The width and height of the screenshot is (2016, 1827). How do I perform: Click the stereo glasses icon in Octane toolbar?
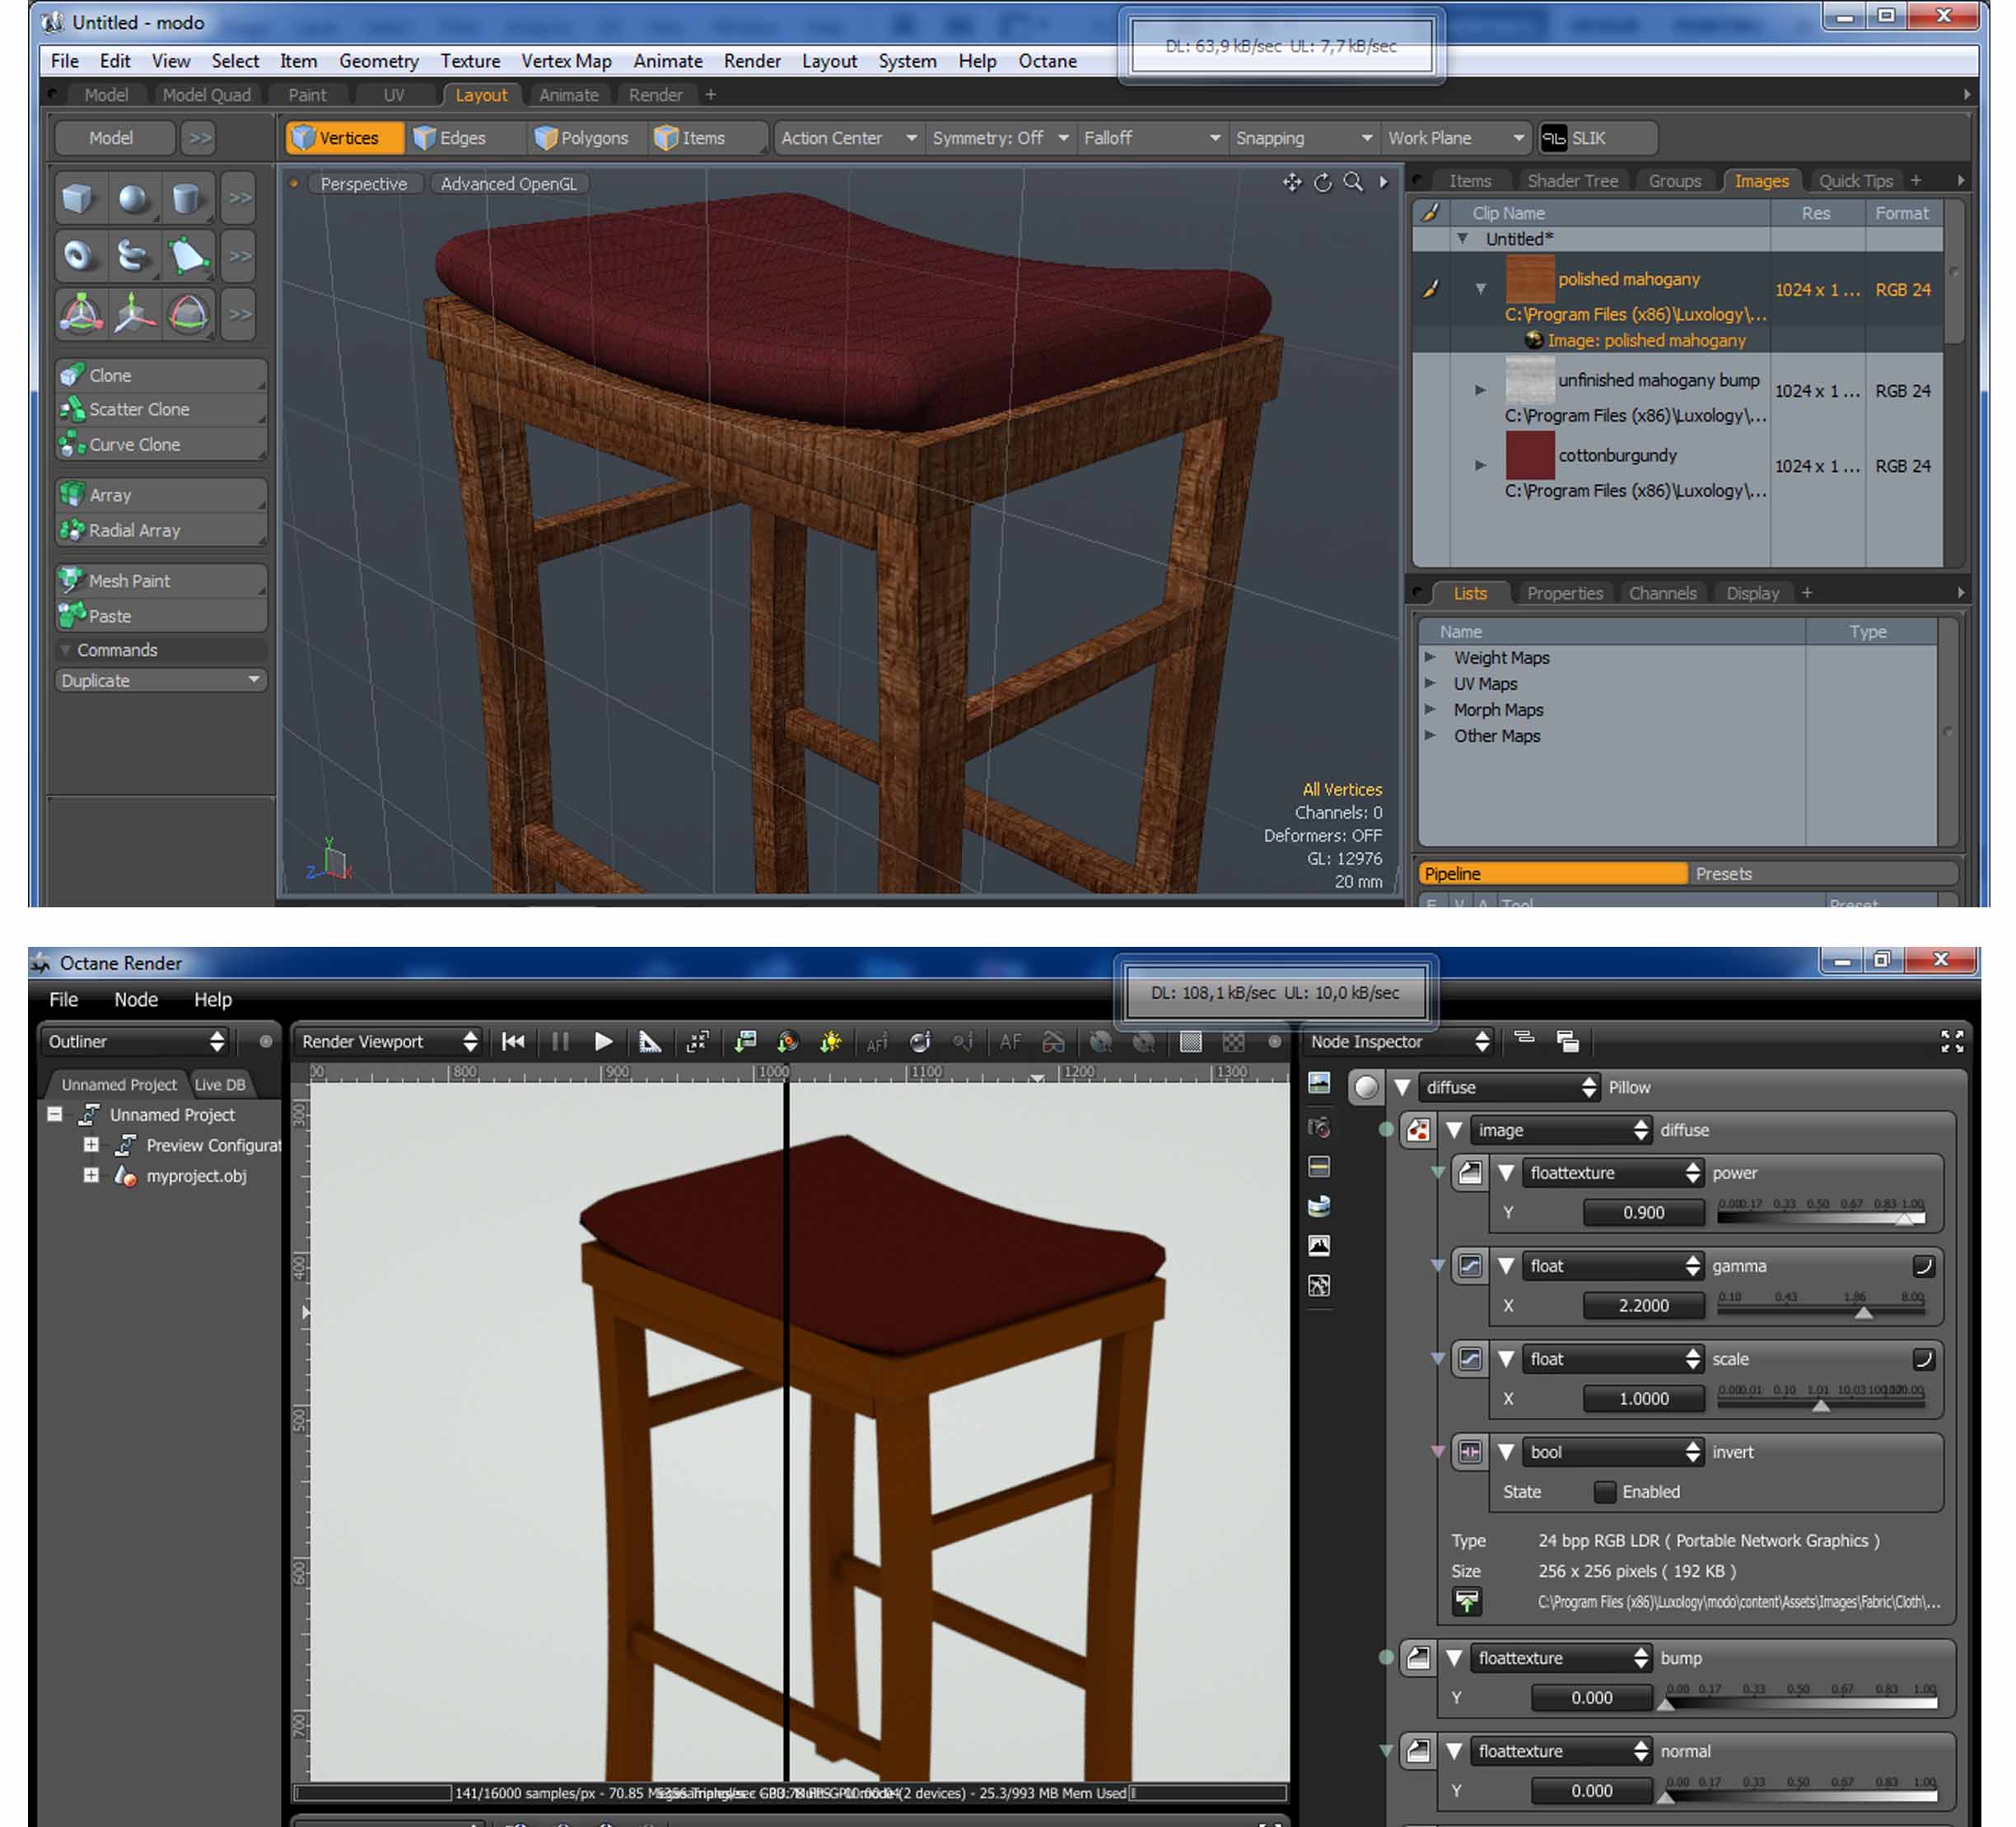pyautogui.click(x=1053, y=1042)
